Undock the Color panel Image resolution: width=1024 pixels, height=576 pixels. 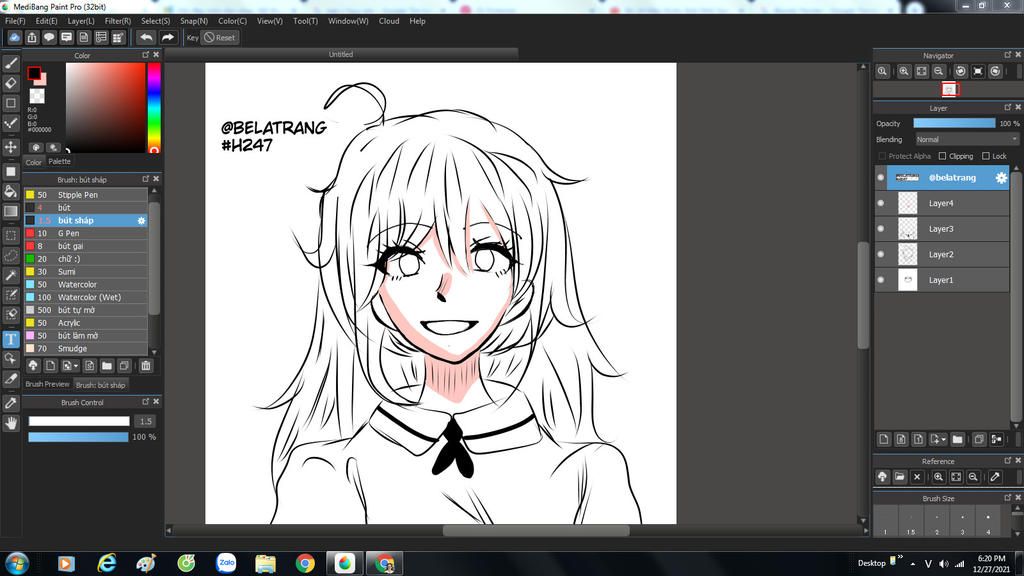(146, 55)
